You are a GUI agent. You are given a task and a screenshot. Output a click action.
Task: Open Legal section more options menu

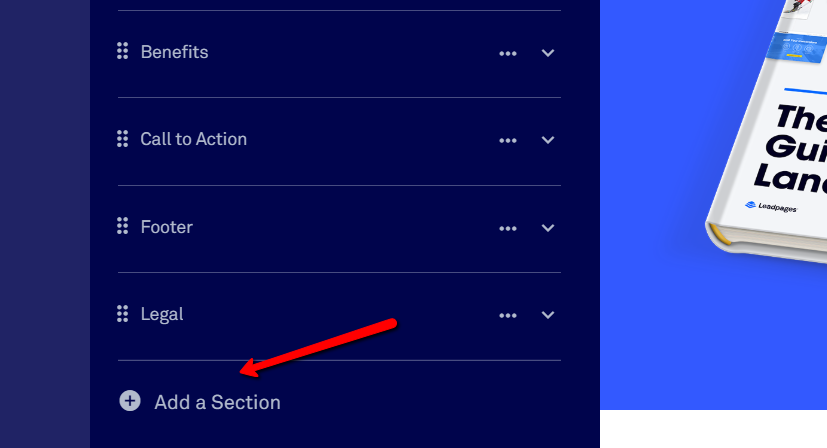(508, 315)
